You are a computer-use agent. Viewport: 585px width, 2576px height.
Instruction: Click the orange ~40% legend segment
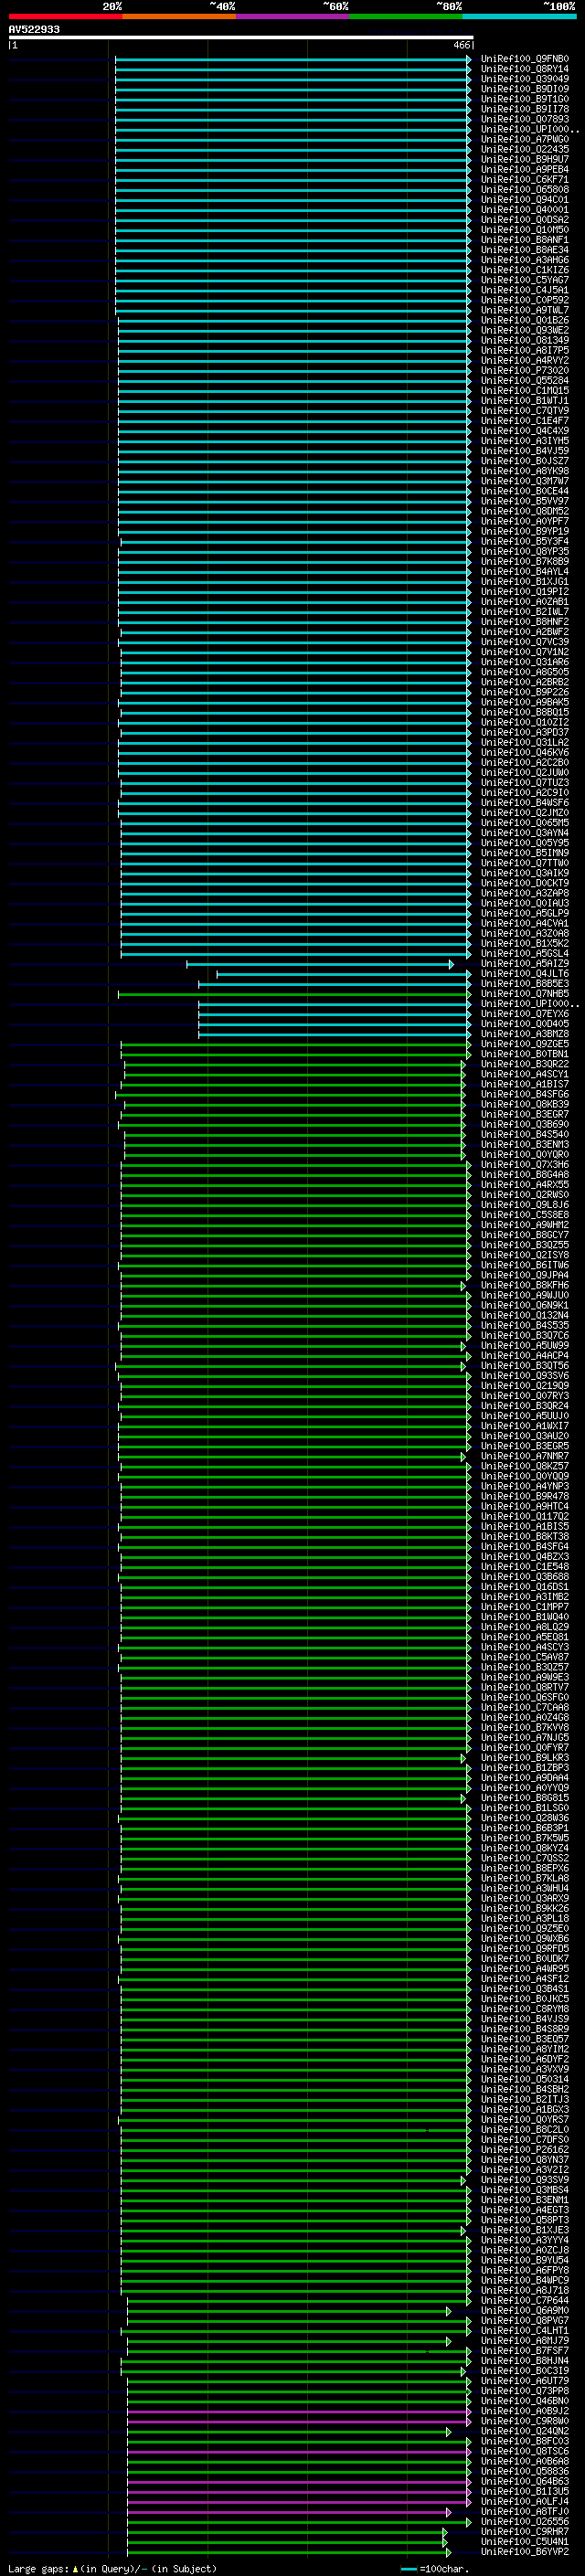click(179, 16)
